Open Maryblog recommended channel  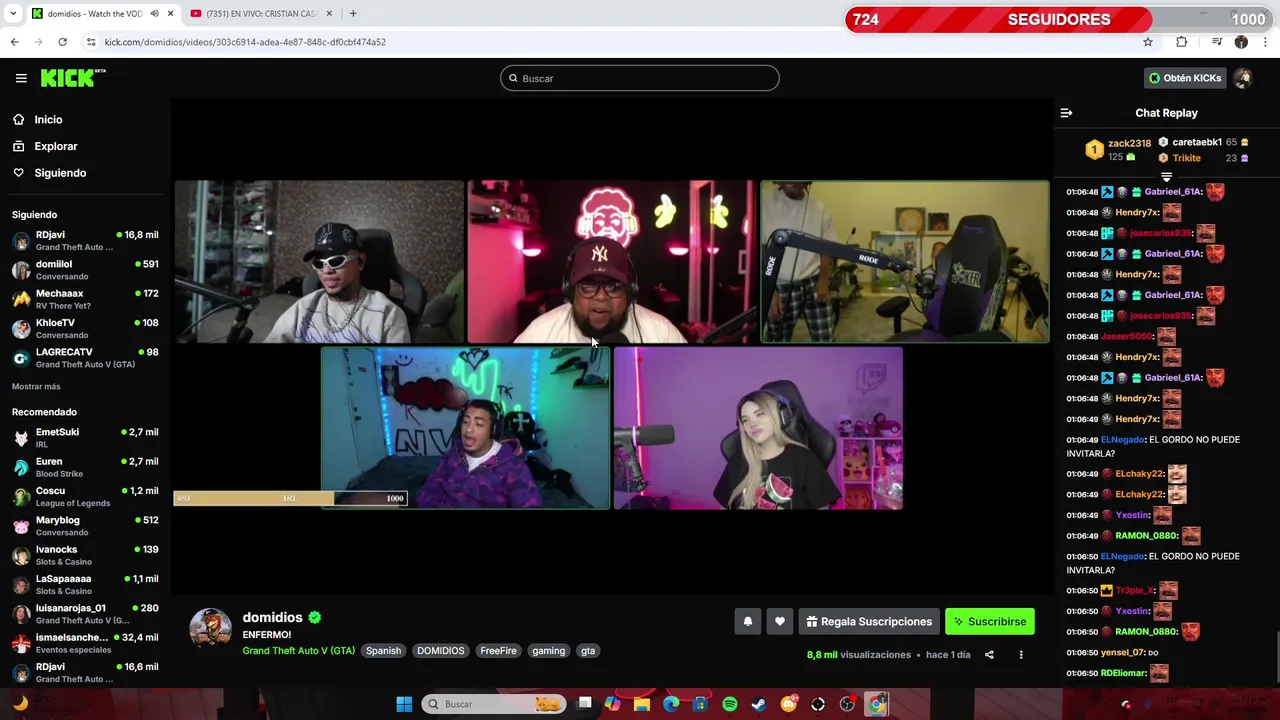85,526
